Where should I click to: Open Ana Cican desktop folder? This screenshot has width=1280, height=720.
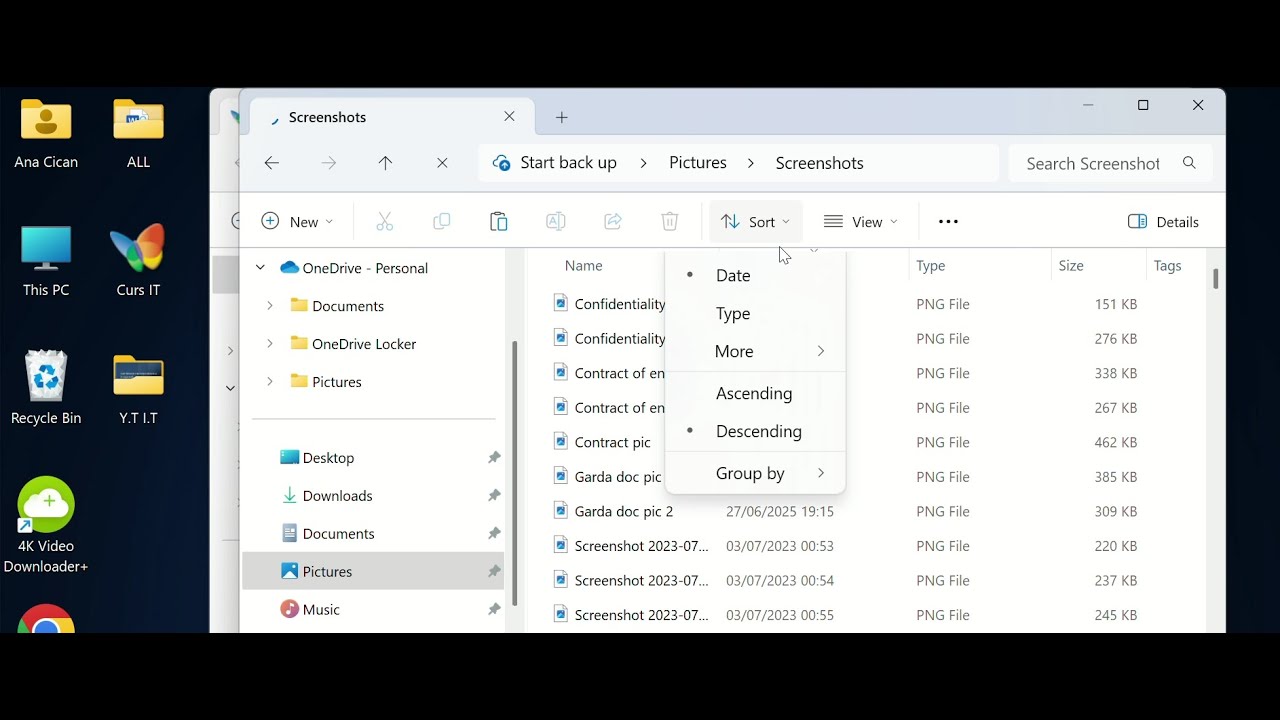tap(46, 134)
